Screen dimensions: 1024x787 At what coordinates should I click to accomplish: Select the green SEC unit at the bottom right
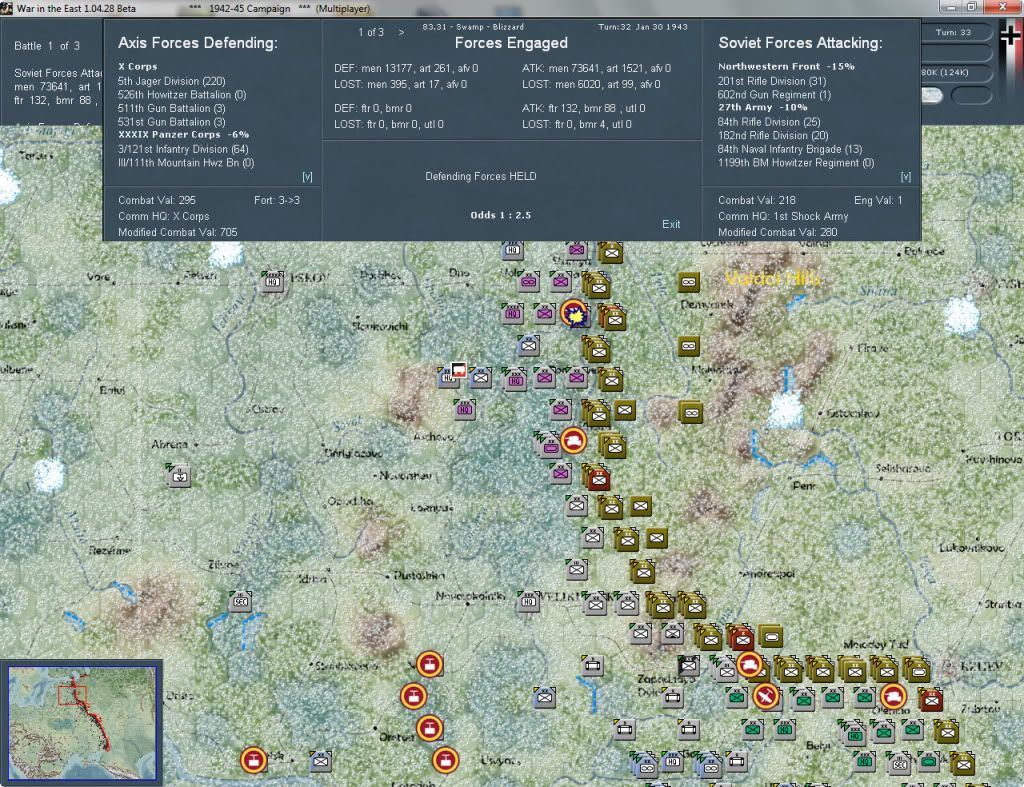coord(899,763)
